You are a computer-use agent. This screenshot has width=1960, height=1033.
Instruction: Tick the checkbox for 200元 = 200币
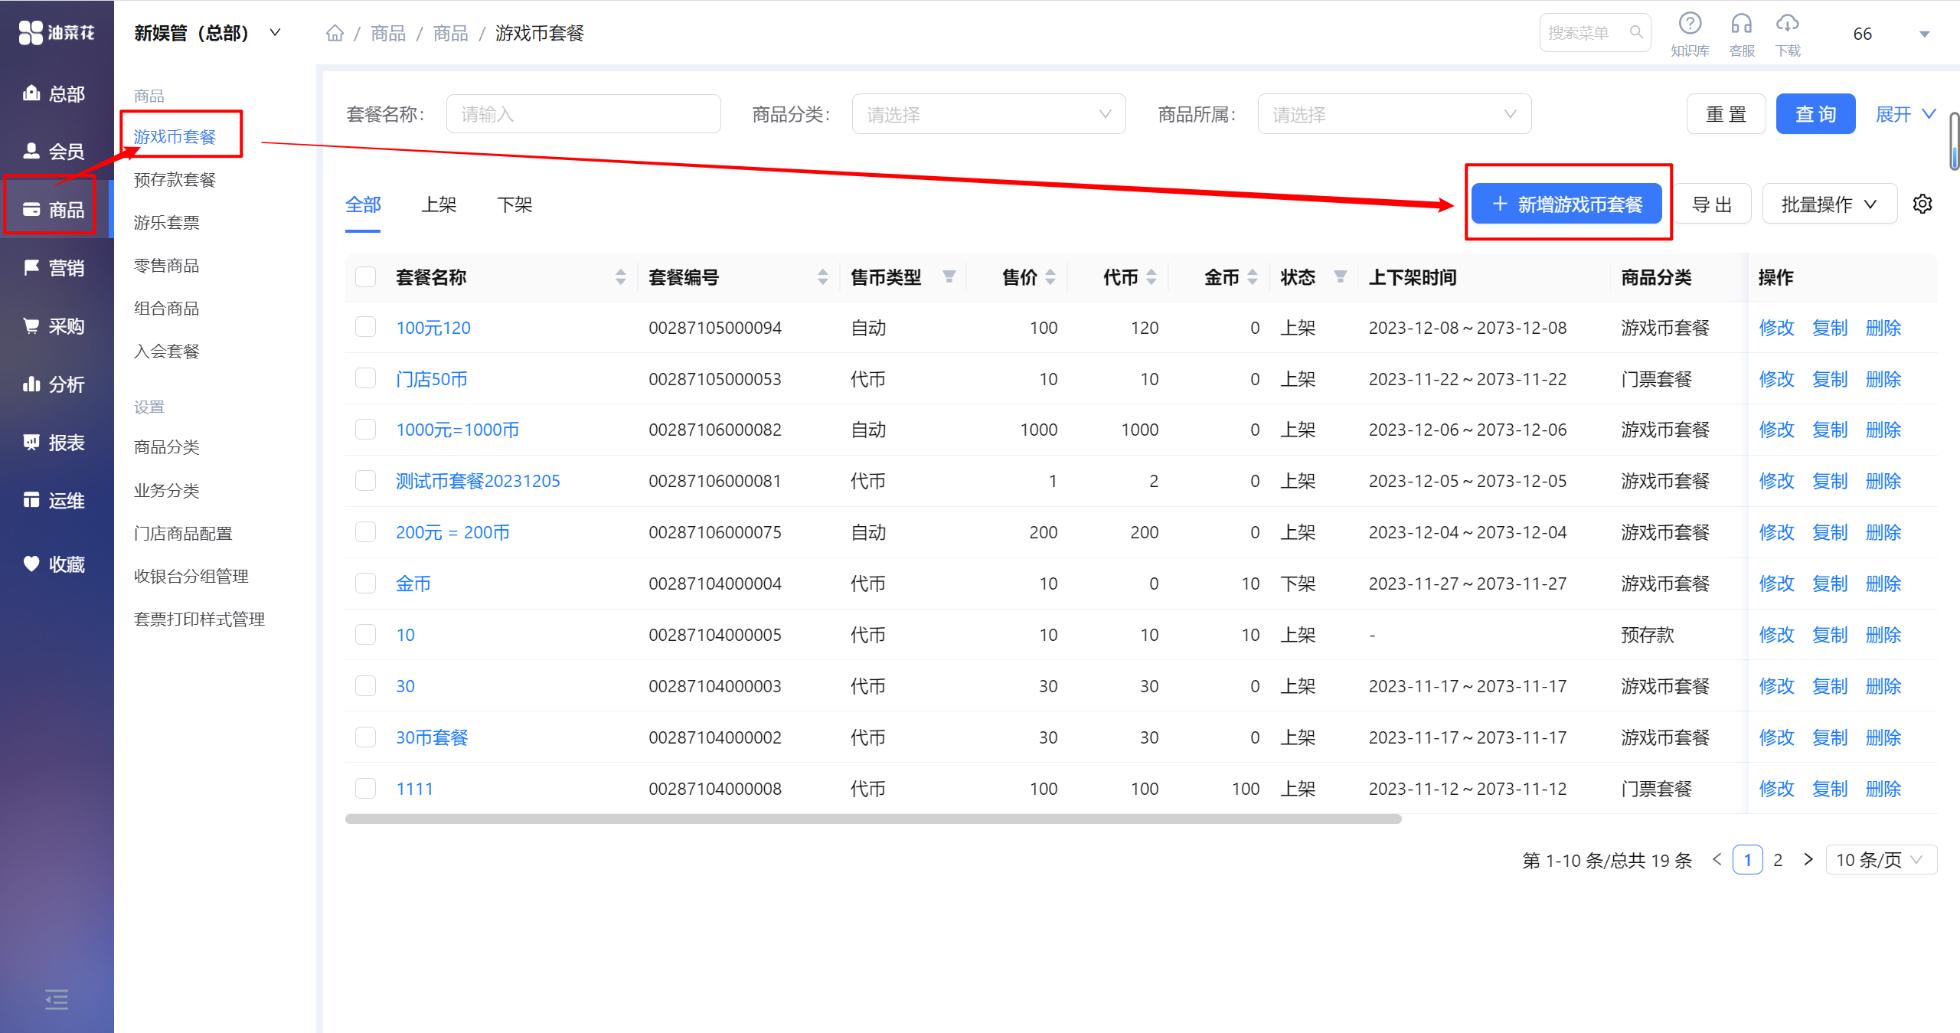click(366, 532)
